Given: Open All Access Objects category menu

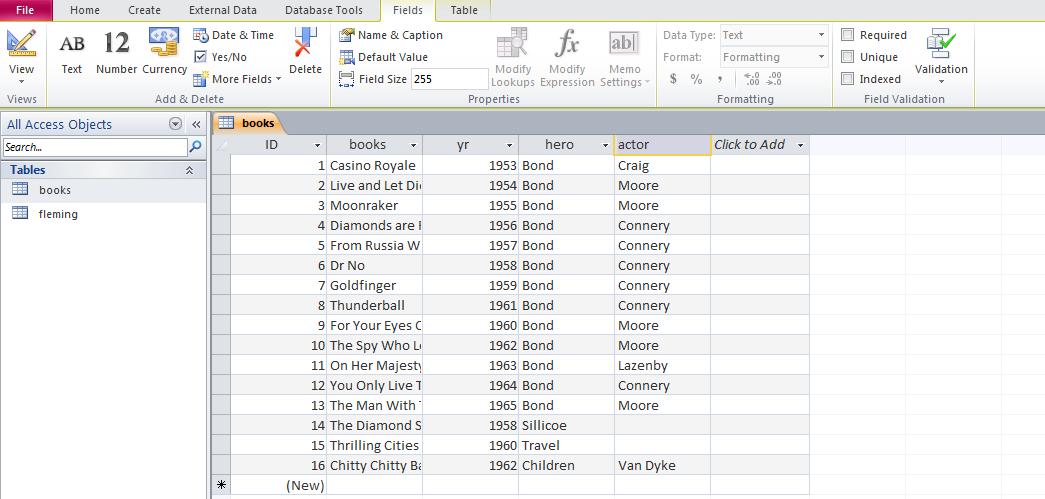Looking at the screenshot, I should point(175,125).
